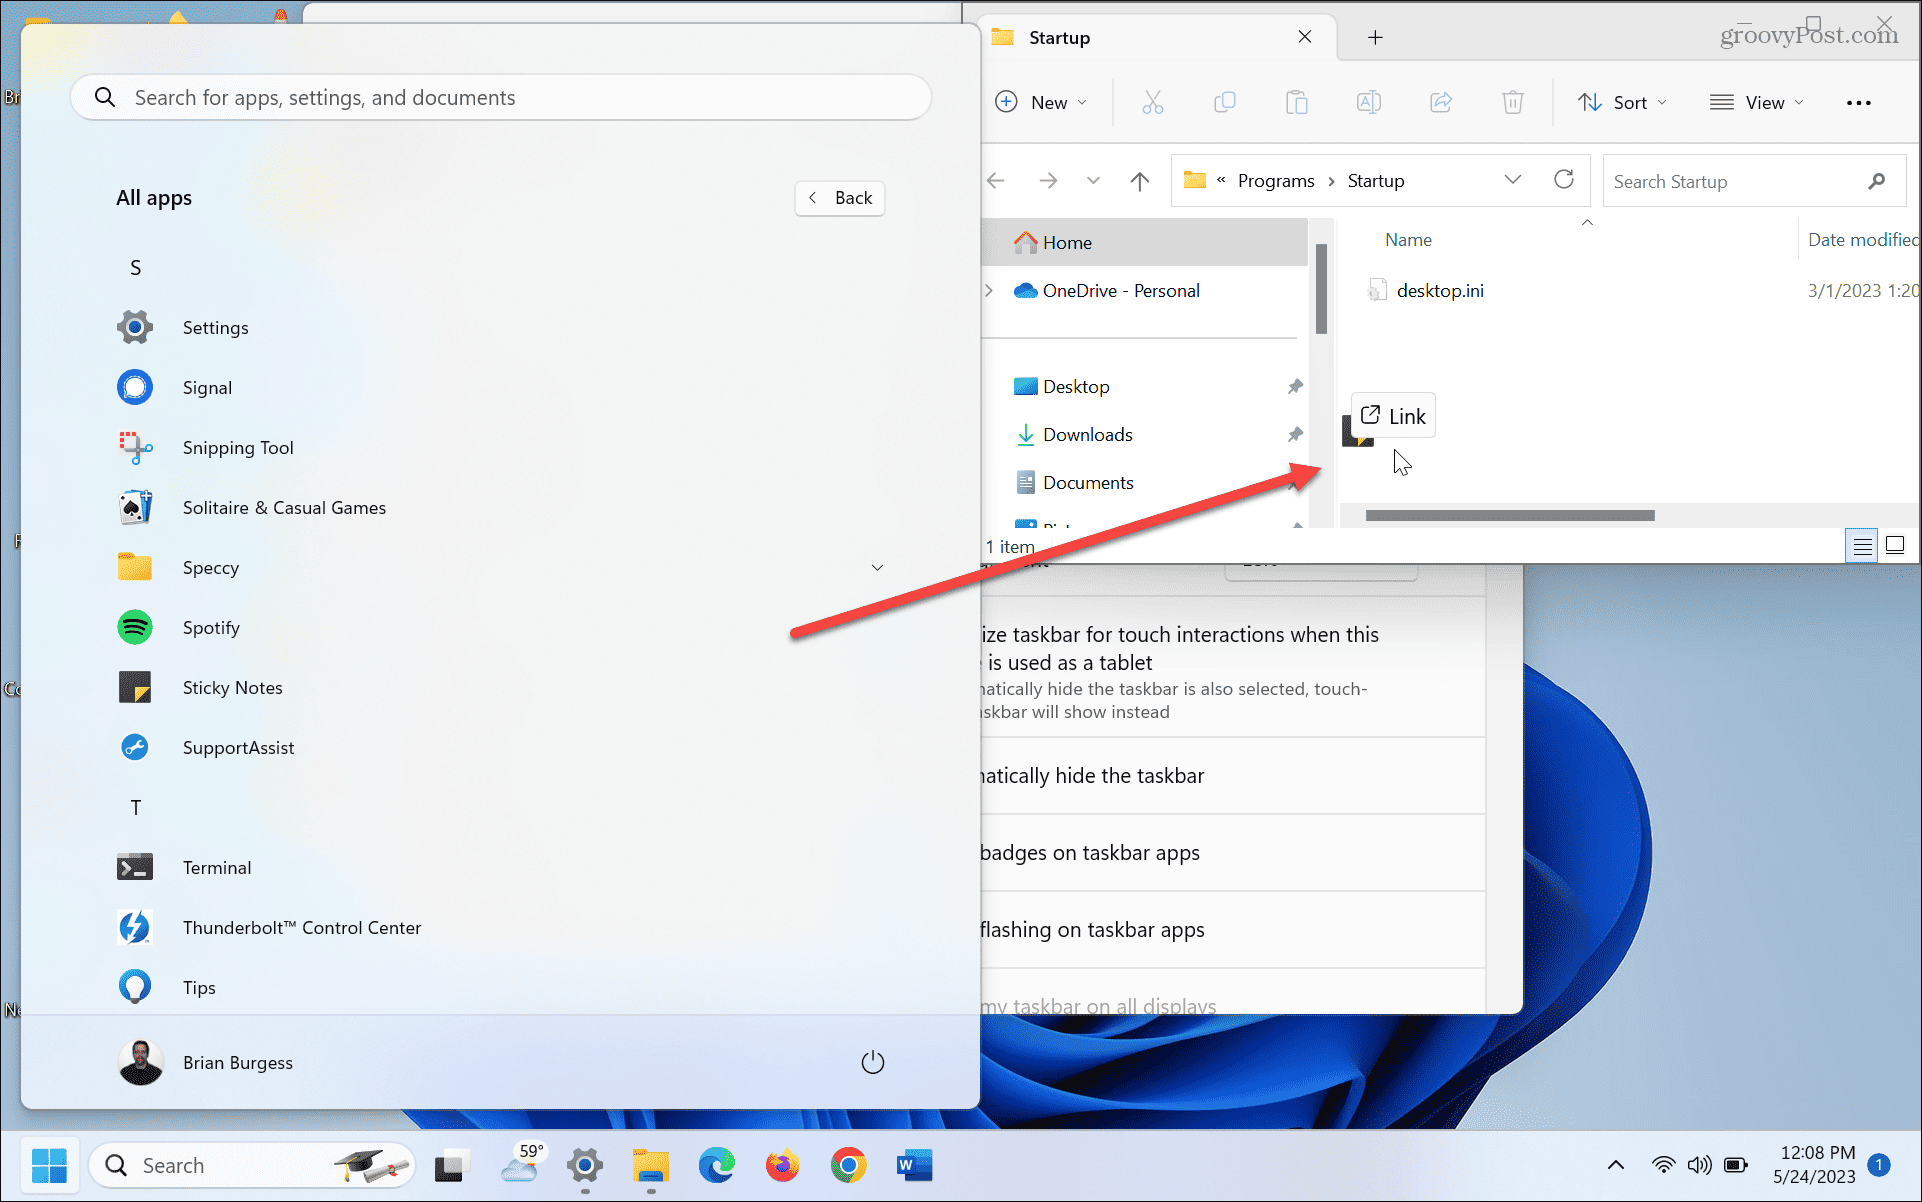Screen dimensions: 1922x1202
Task: Switch to large thumbnails view button
Action: (1895, 546)
